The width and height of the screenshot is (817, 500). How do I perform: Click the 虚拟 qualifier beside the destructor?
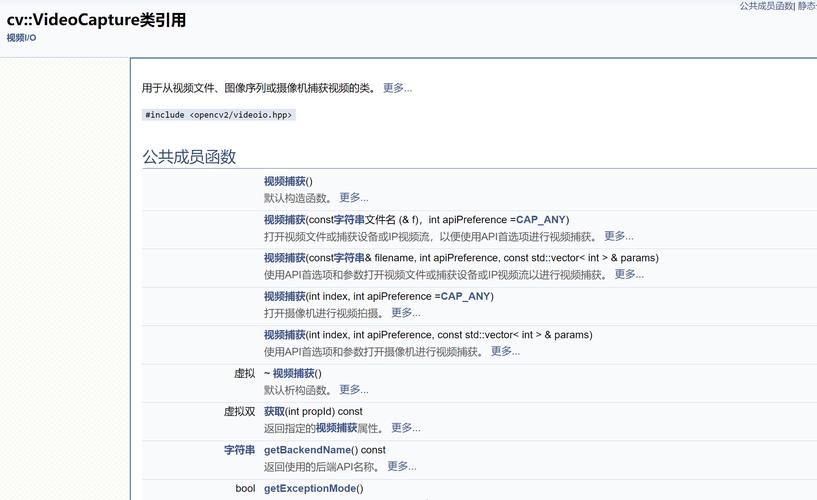click(x=245, y=373)
